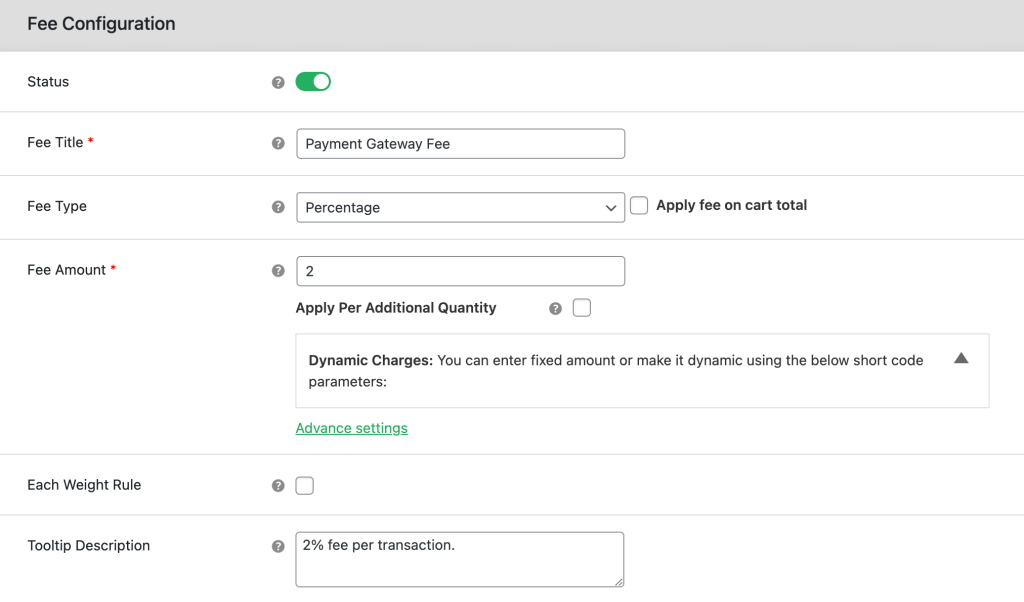This screenshot has height=602, width=1024.
Task: Click the 'Fee Configuration' heading
Action: pyautogui.click(x=101, y=24)
